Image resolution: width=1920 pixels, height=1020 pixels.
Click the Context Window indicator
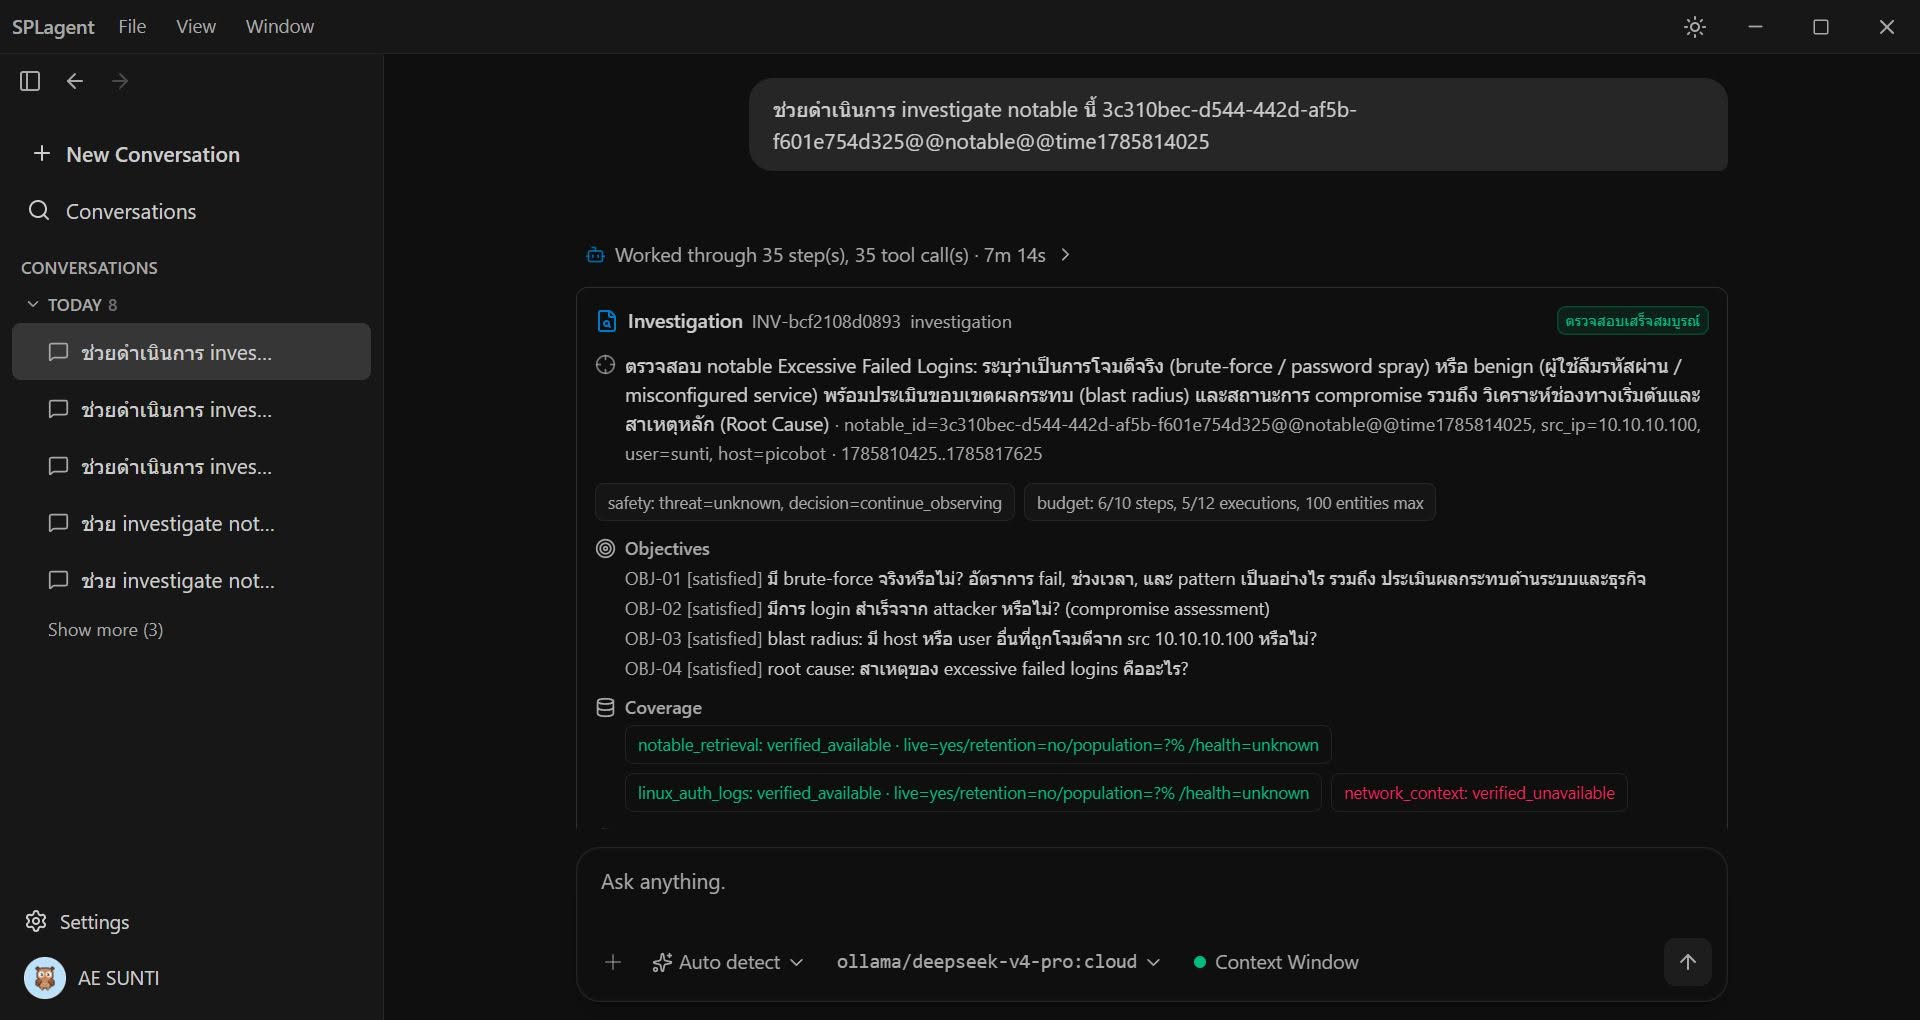[1276, 962]
